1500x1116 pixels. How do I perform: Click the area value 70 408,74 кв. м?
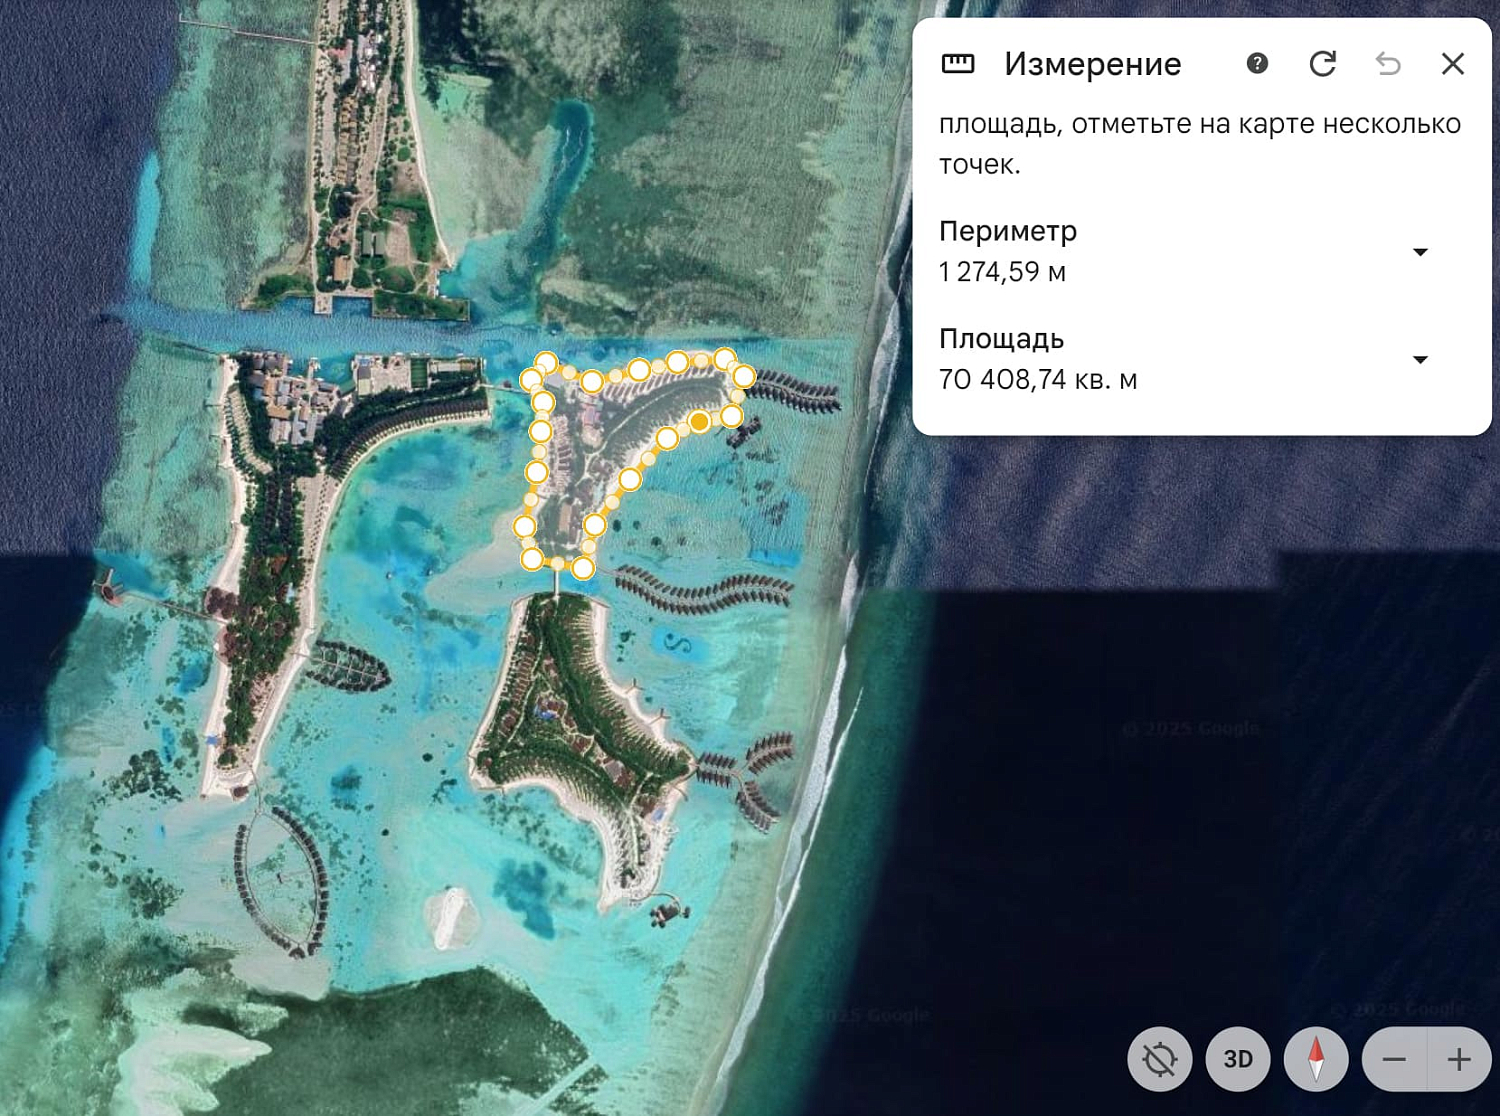[x=1040, y=379]
